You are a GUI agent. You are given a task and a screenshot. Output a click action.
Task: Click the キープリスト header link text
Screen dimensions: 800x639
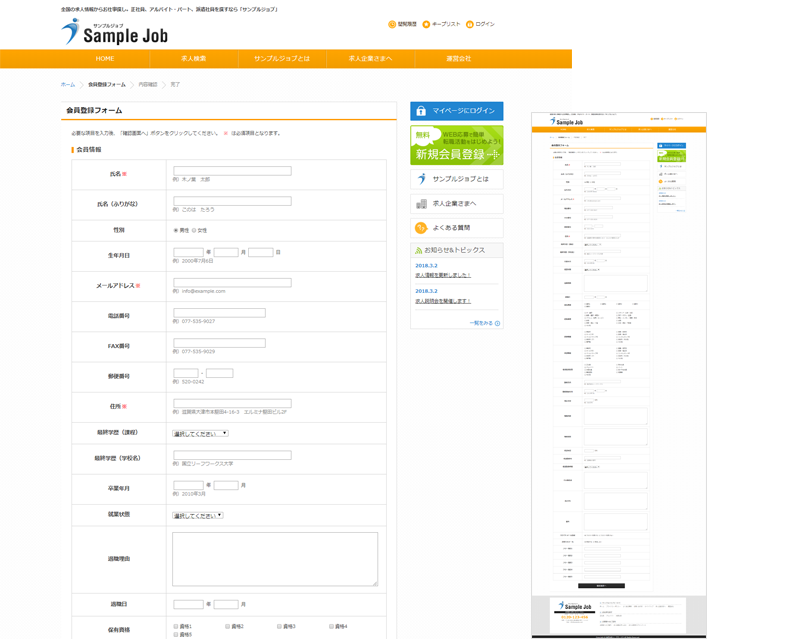[446, 24]
